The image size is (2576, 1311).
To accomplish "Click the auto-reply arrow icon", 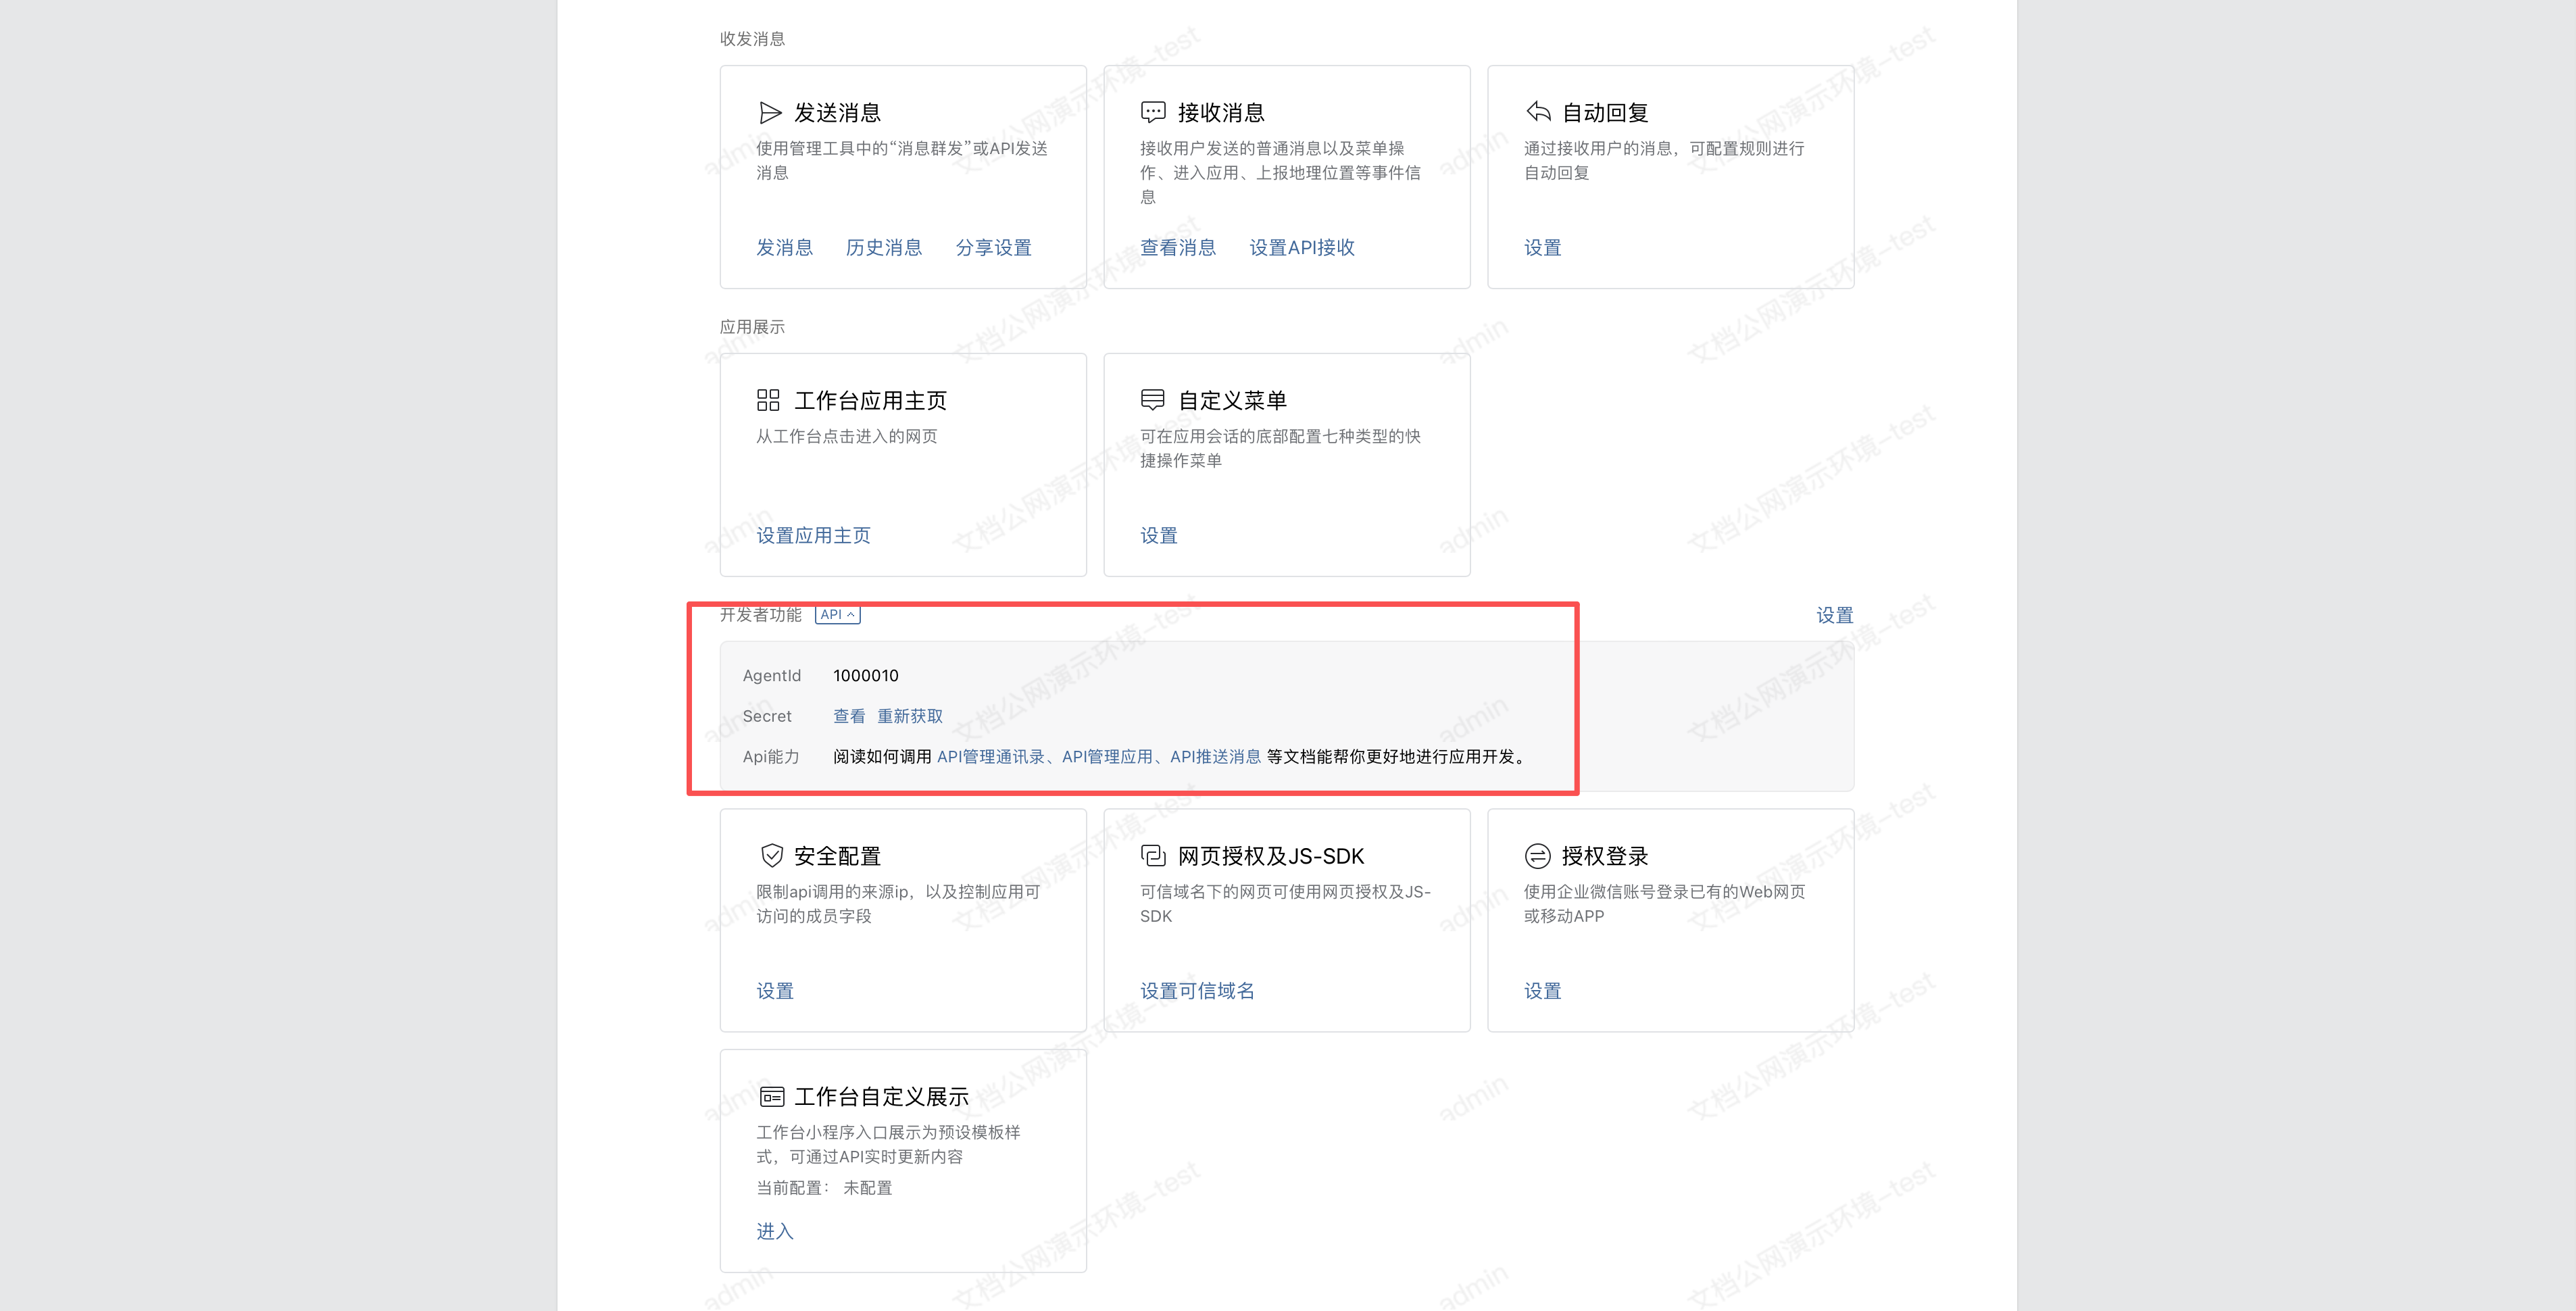I will tap(1537, 112).
